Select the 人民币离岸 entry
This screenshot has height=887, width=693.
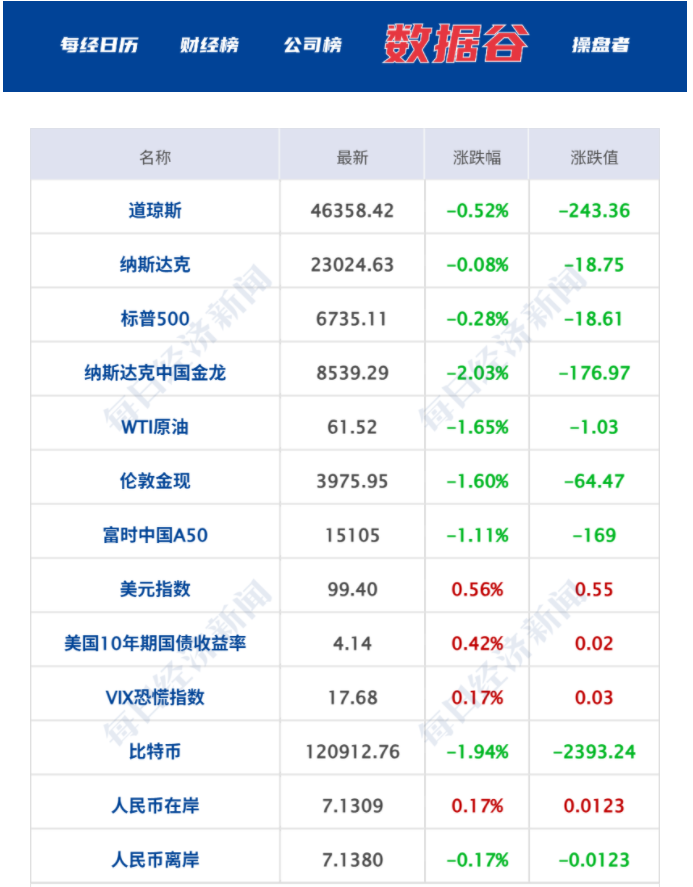coord(155,859)
